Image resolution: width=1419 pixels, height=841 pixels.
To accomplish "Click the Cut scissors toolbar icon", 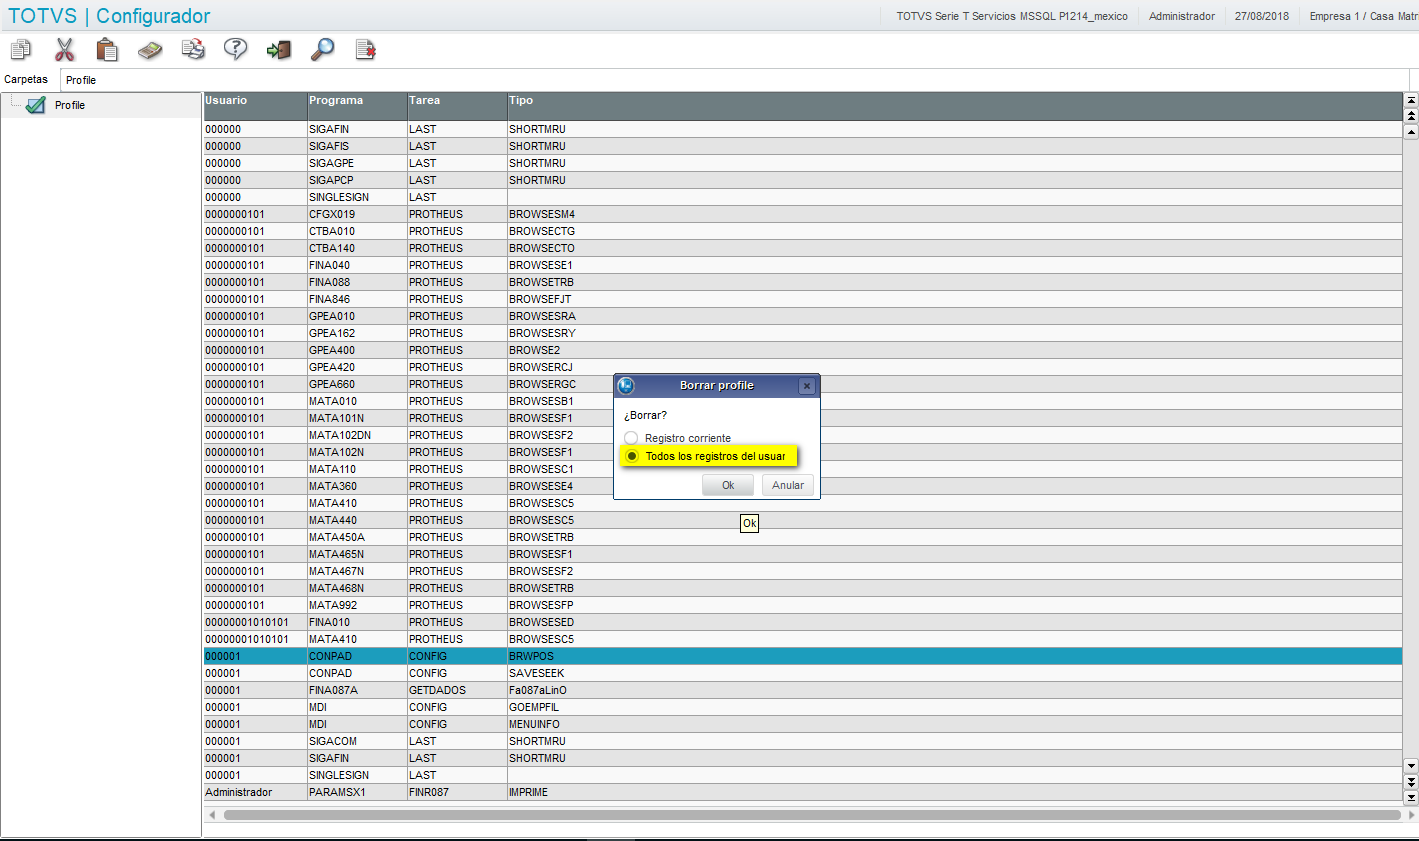I will (64, 49).
